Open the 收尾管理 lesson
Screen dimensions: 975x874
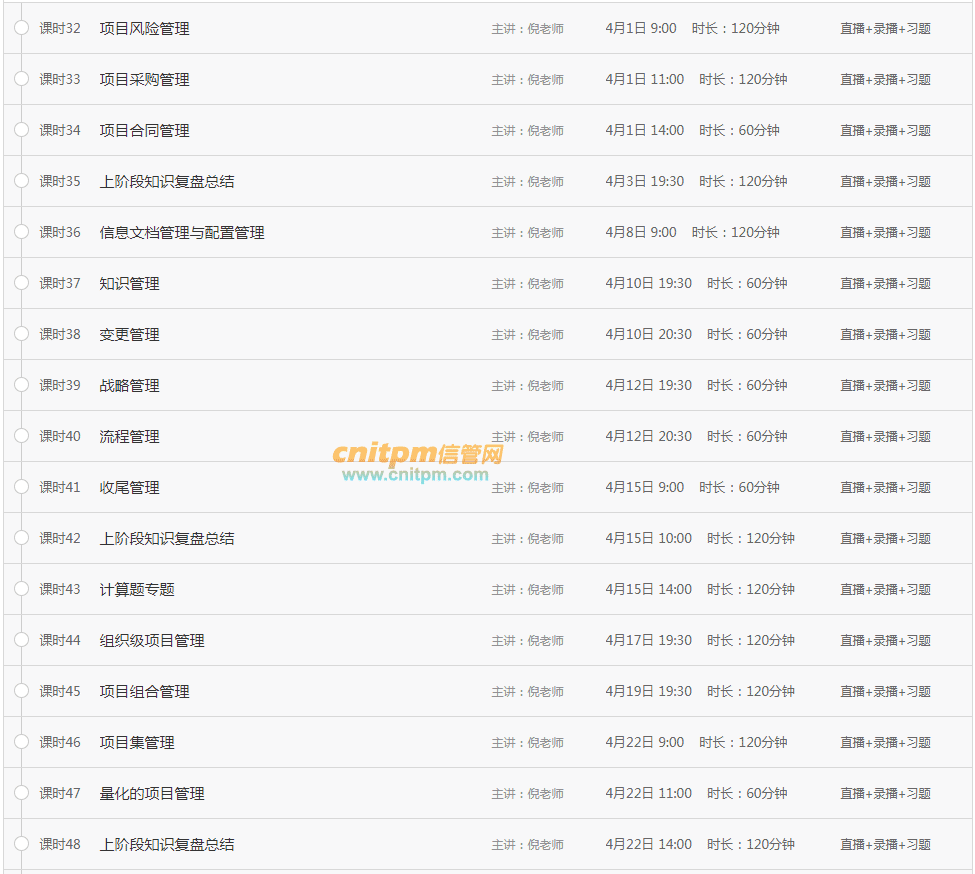click(129, 488)
